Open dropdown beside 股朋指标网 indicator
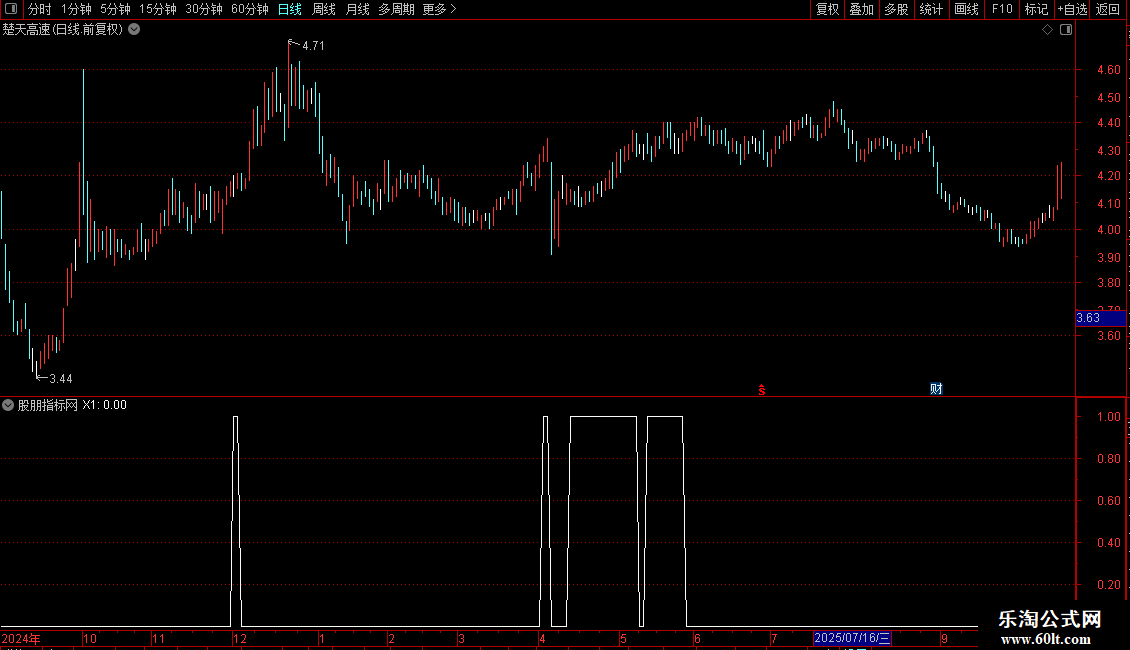This screenshot has height=650, width=1130. (8, 405)
